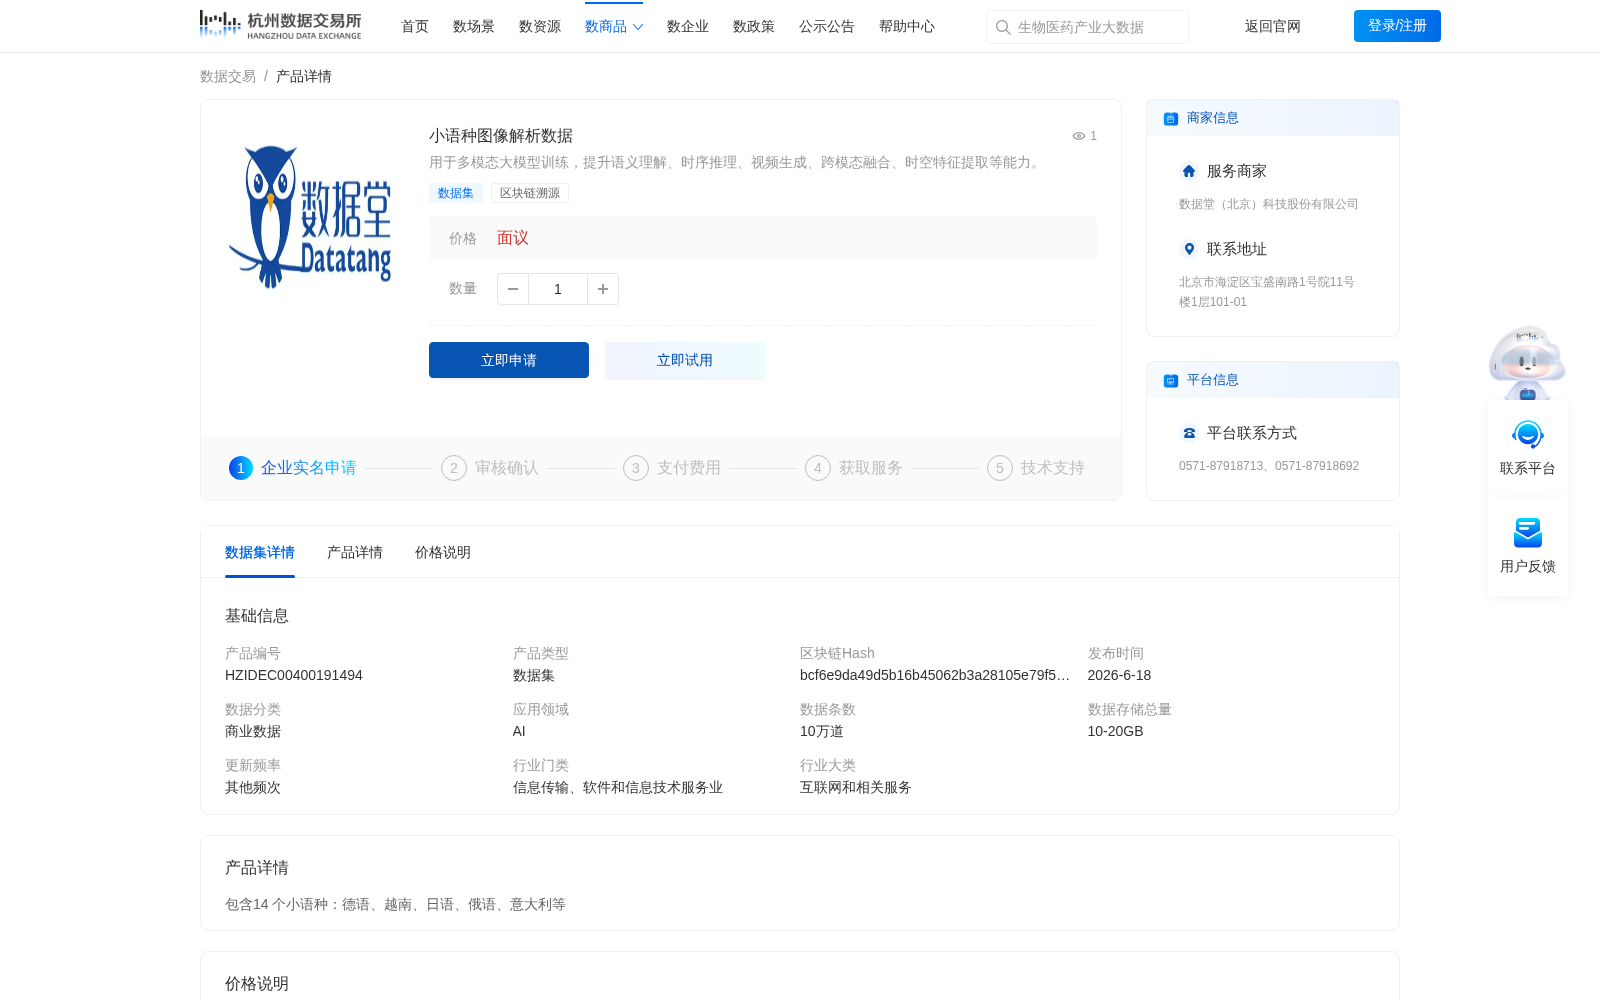
Task: Go to 首页 in navigation
Action: (415, 27)
